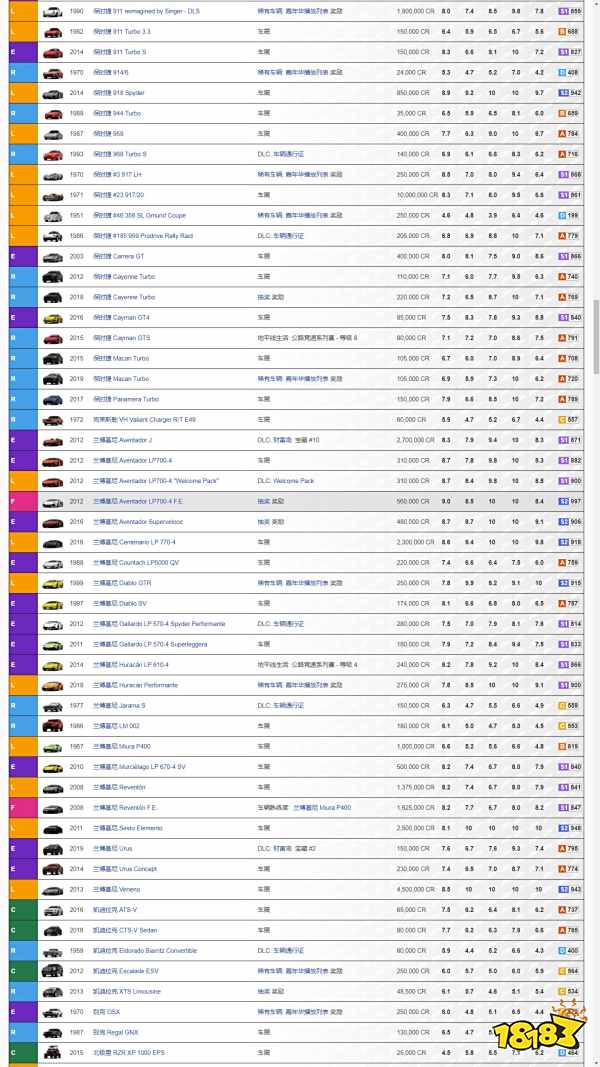Open the 918 Spyder car thumbnail

pyautogui.click(x=52, y=93)
